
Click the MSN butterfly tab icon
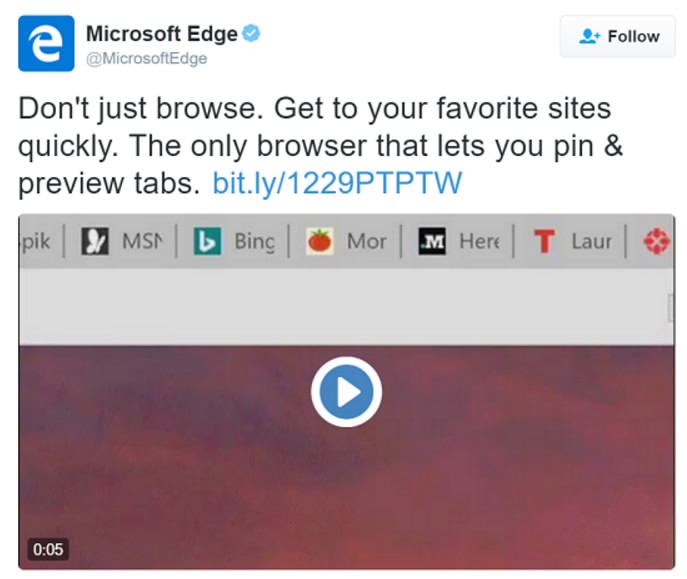[95, 242]
